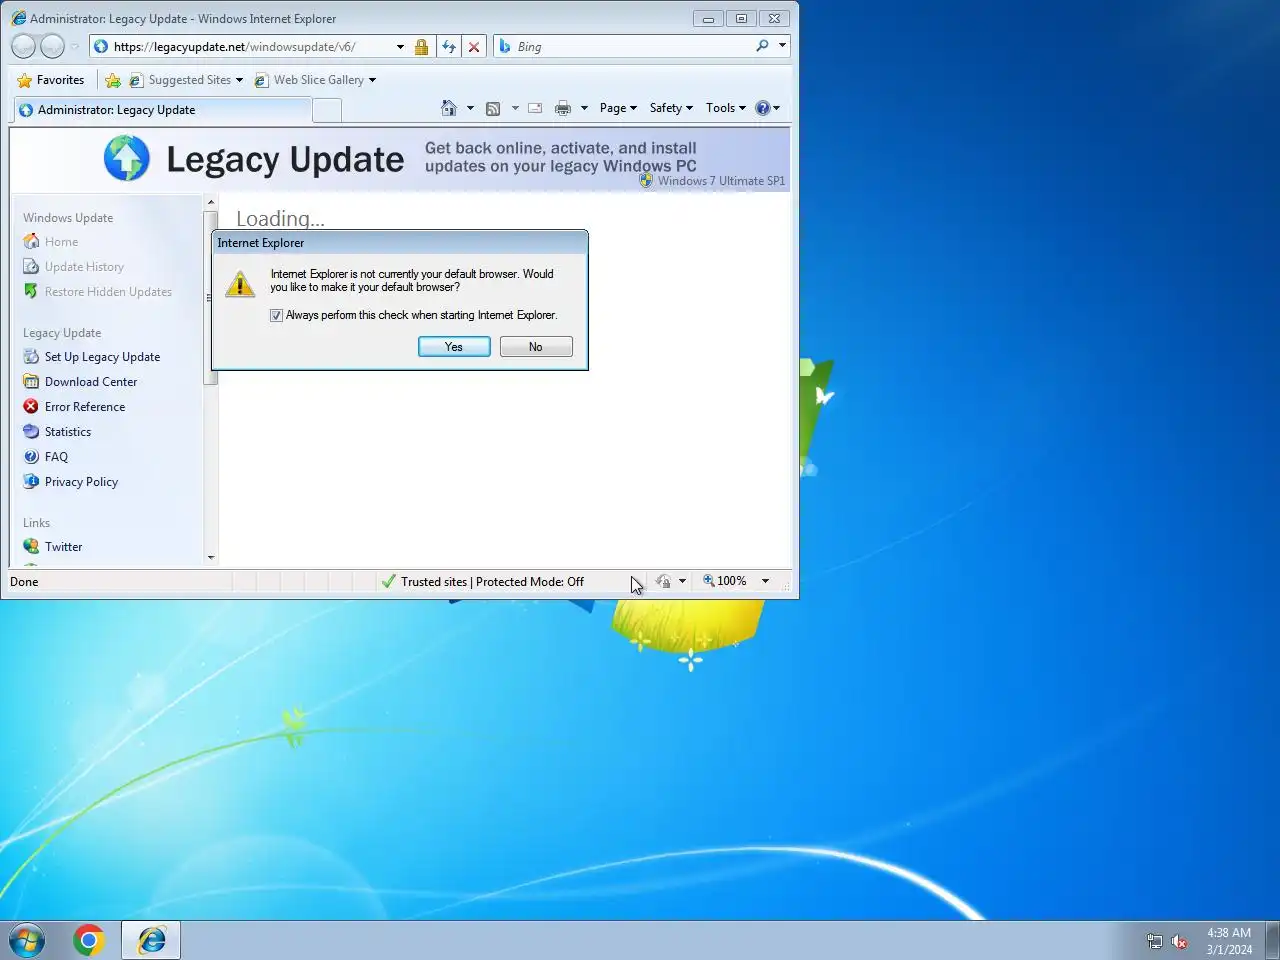Click the red Stop loading icon
Viewport: 1280px width, 960px height.
(474, 47)
